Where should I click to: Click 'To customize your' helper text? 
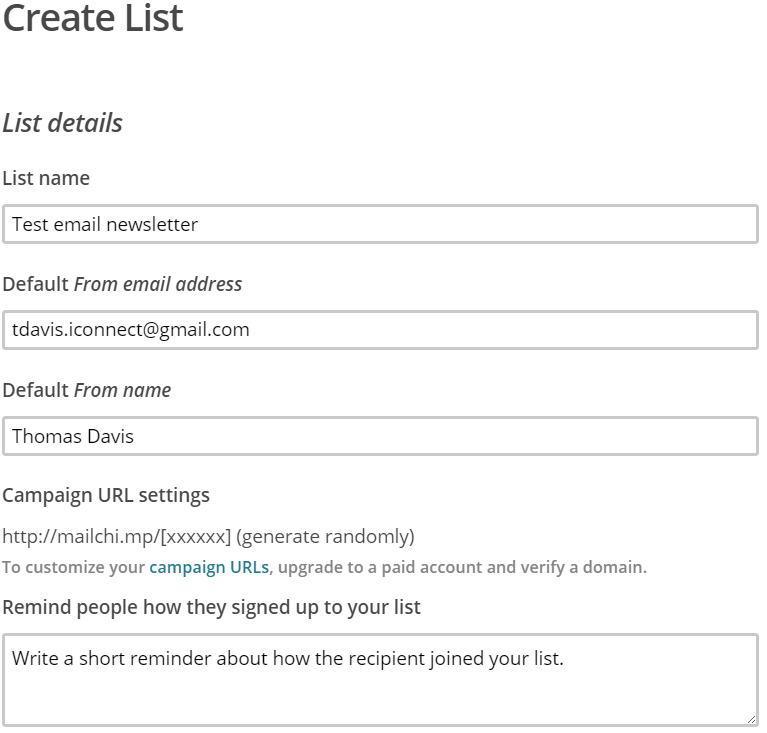coord(73,568)
